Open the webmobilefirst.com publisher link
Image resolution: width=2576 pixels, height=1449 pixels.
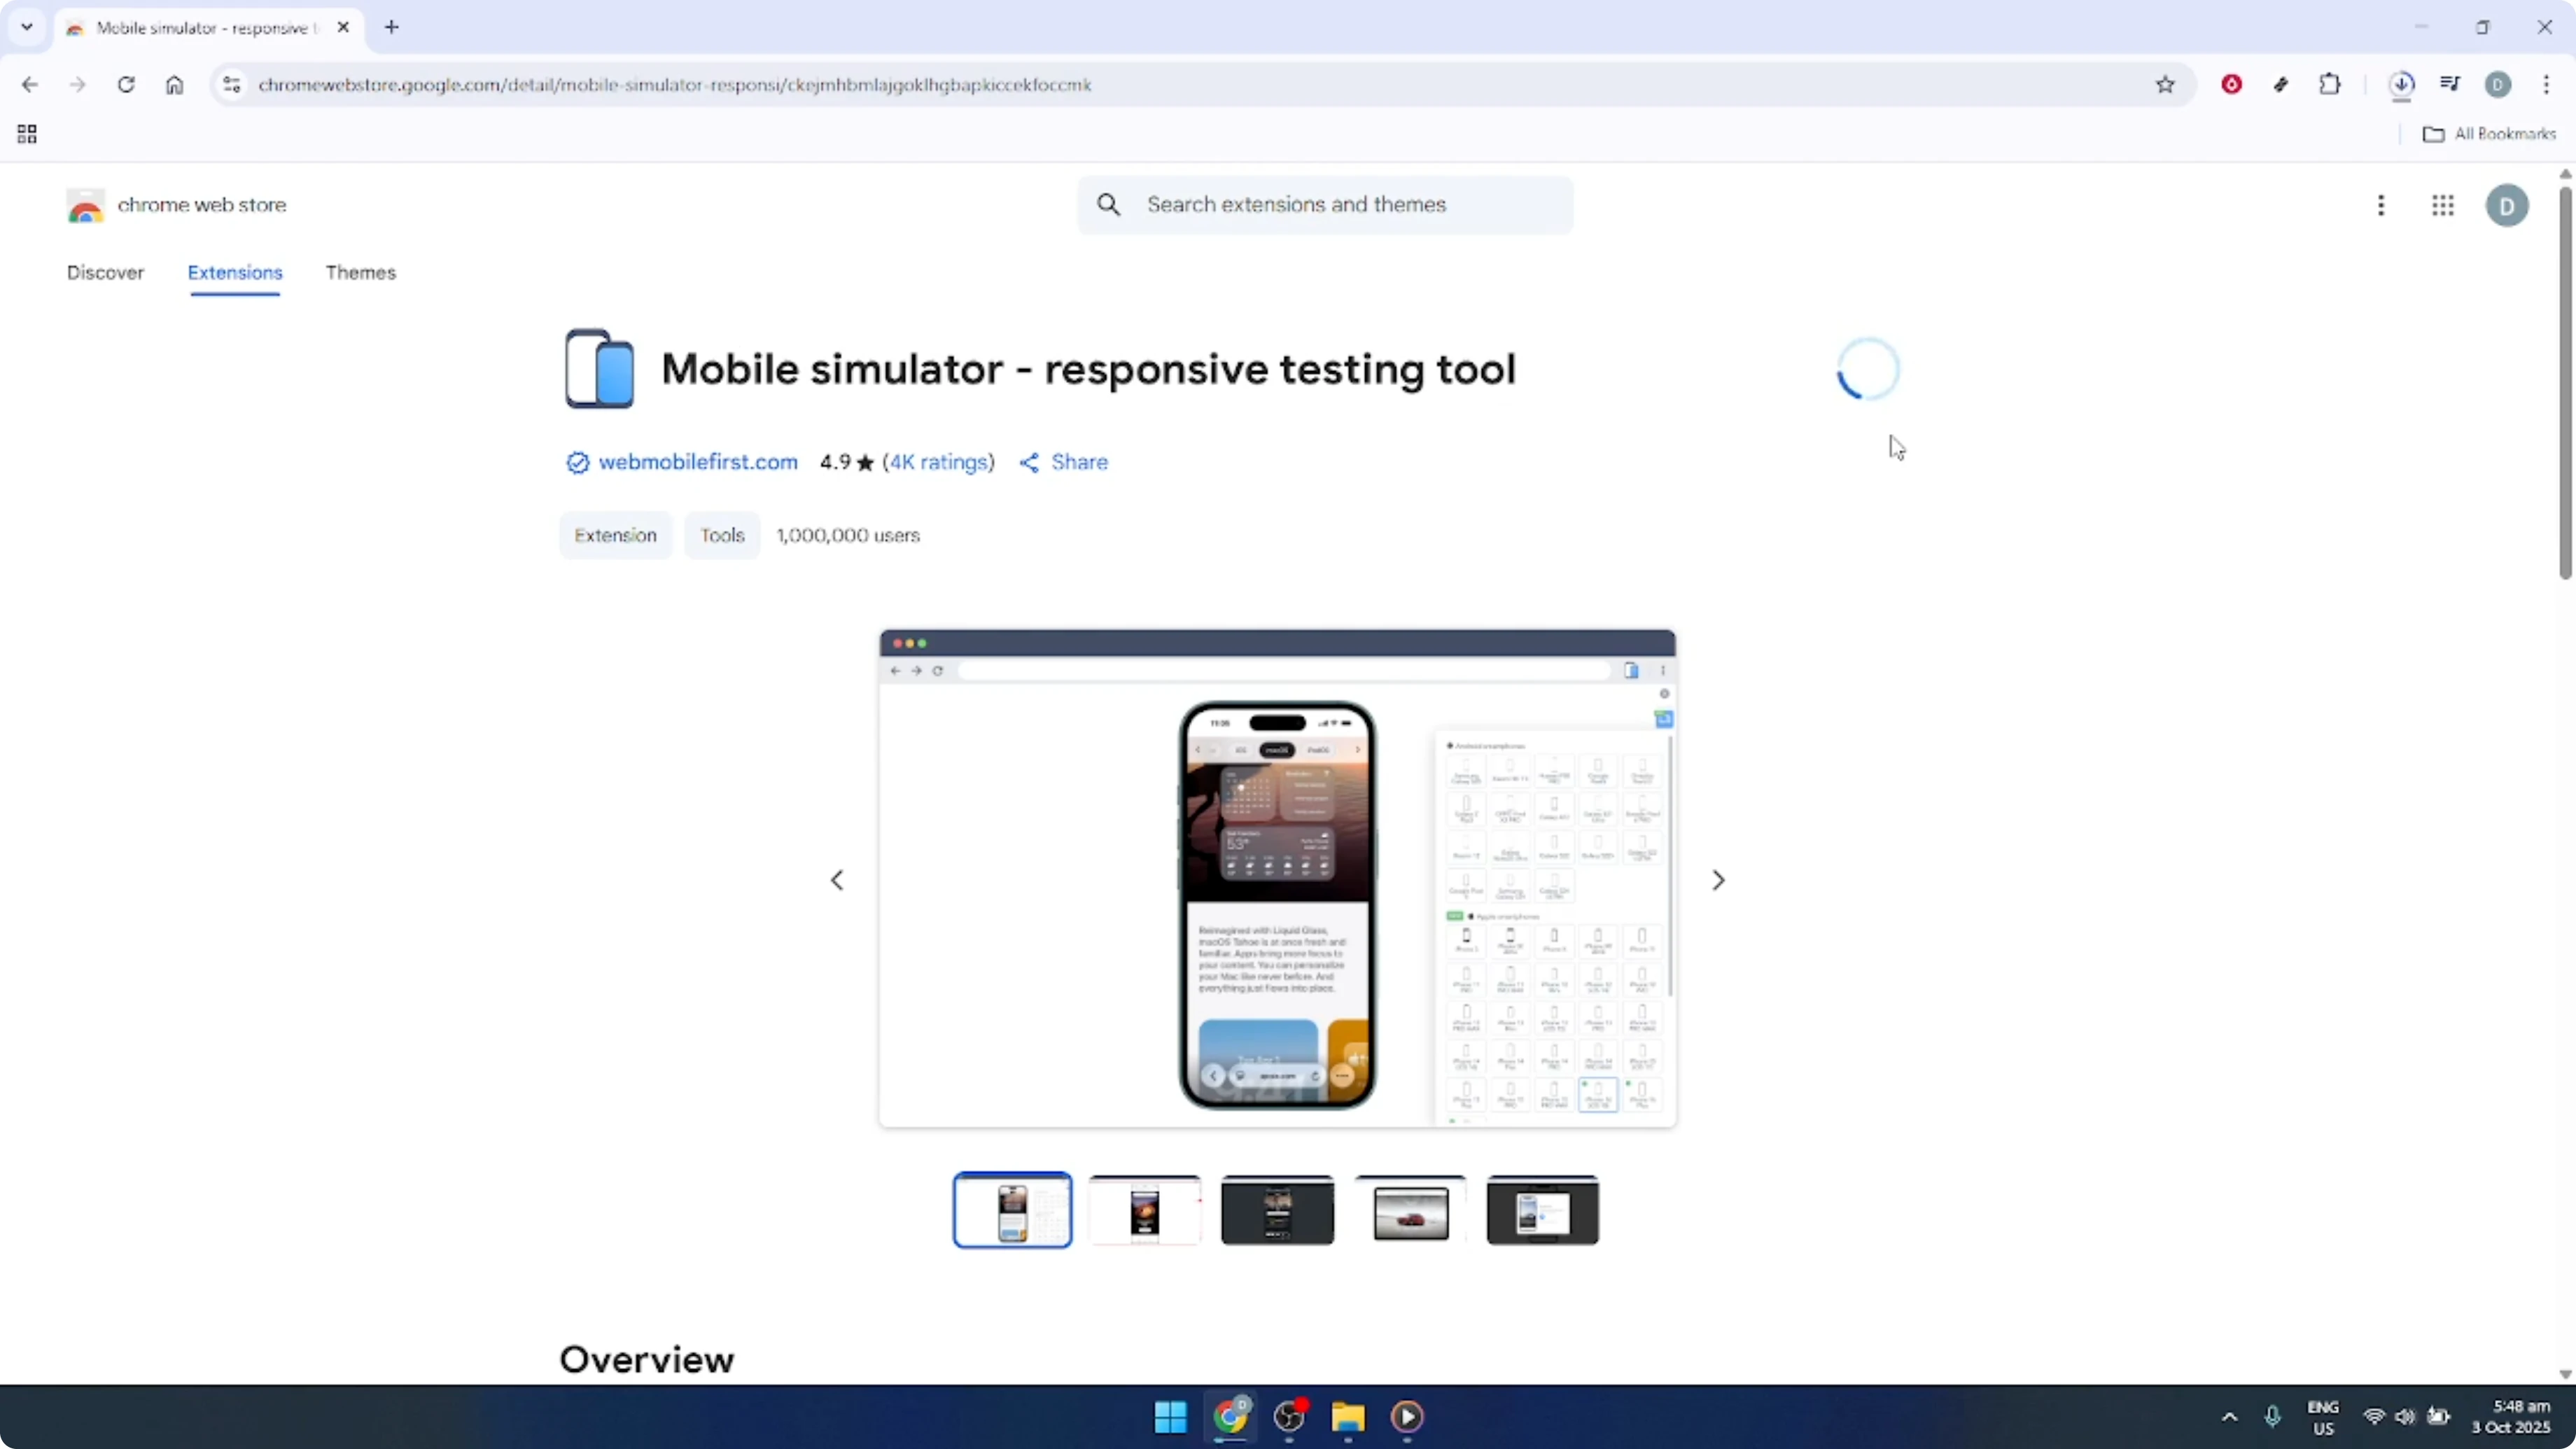pos(697,461)
